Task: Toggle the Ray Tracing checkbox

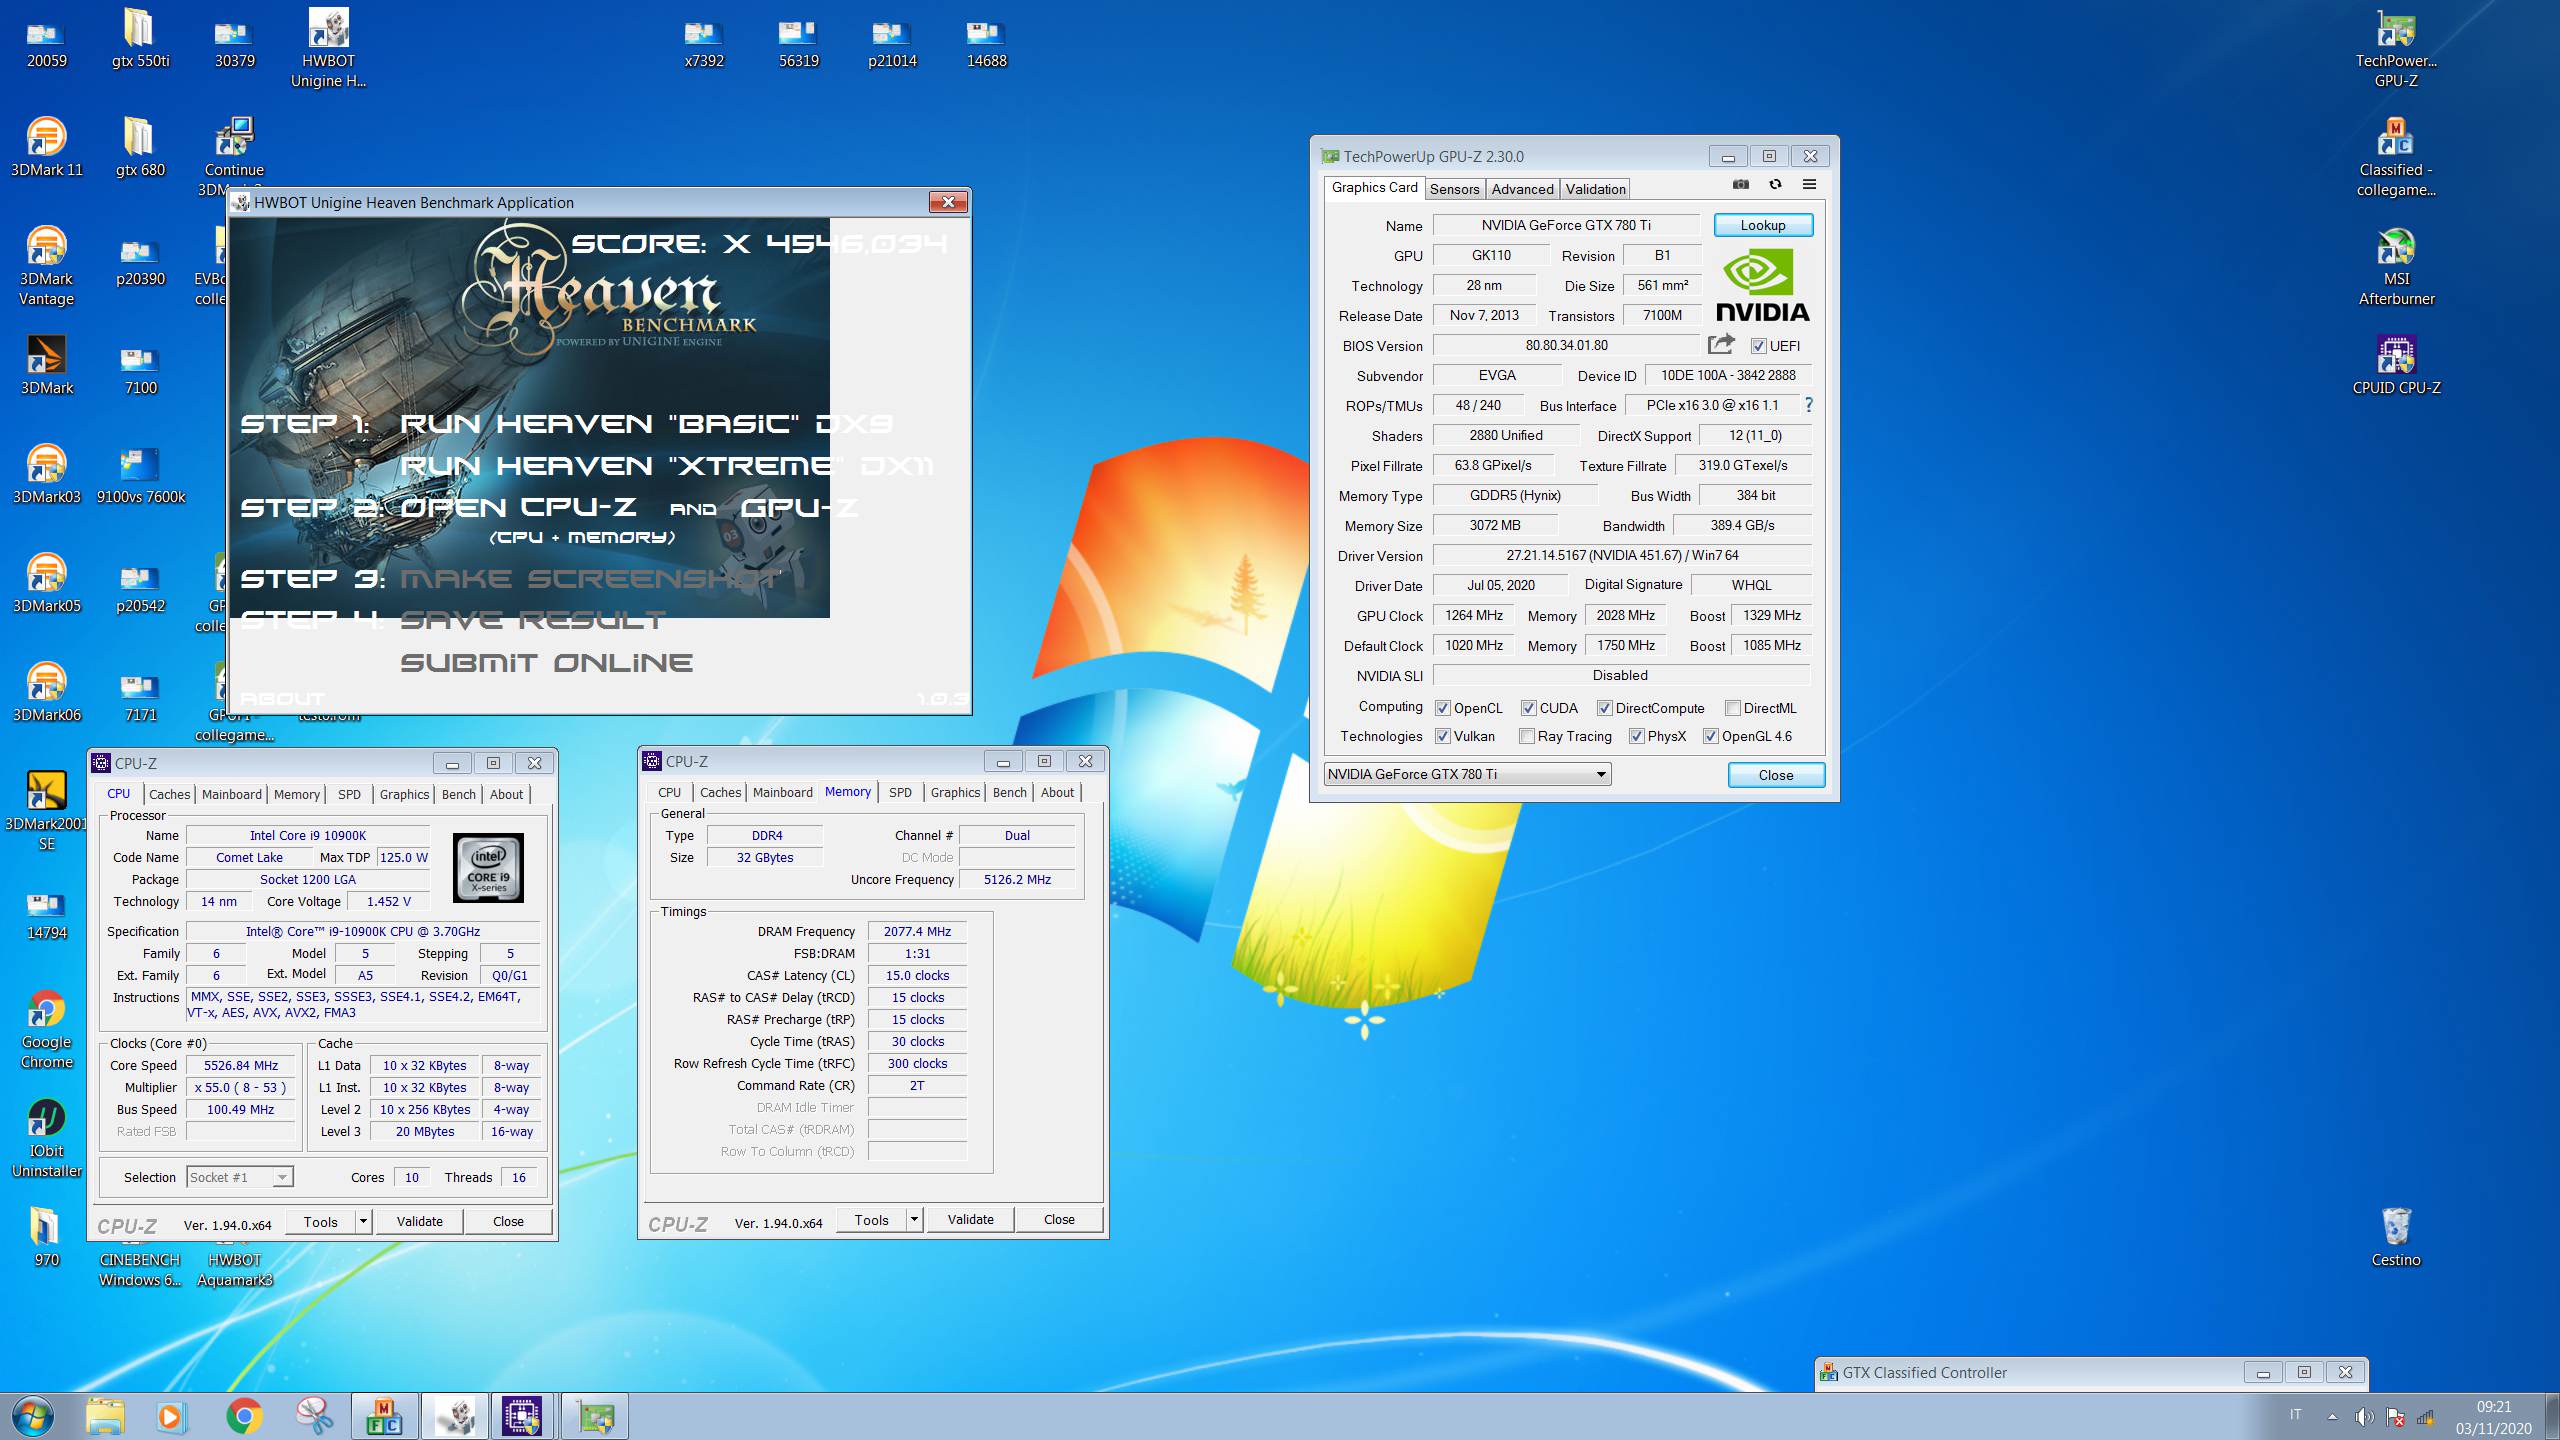Action: click(x=1527, y=736)
